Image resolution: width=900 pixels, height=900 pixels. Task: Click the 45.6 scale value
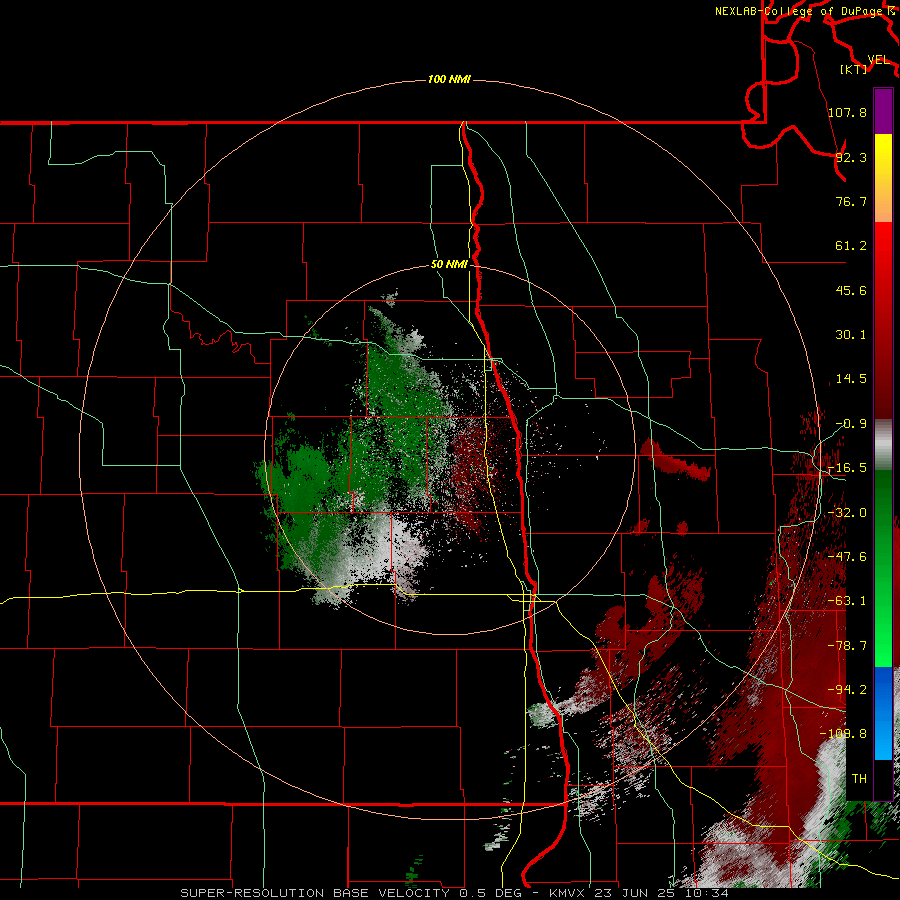point(851,290)
